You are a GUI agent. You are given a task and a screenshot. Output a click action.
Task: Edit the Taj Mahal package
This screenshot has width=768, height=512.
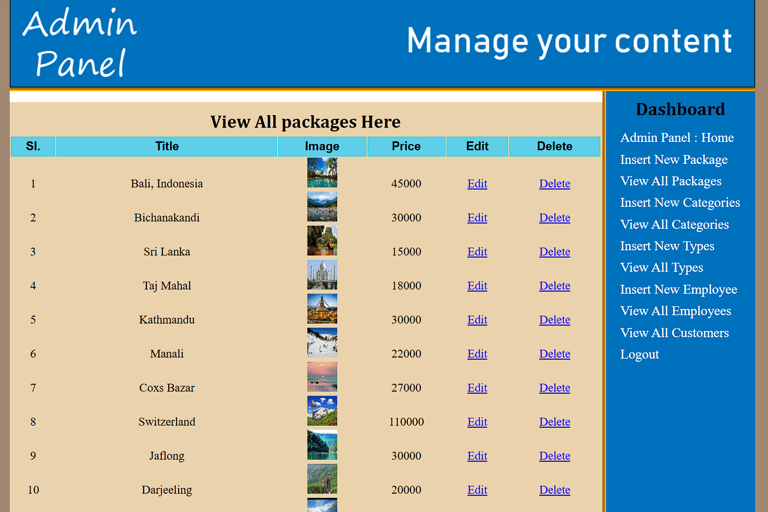(477, 286)
